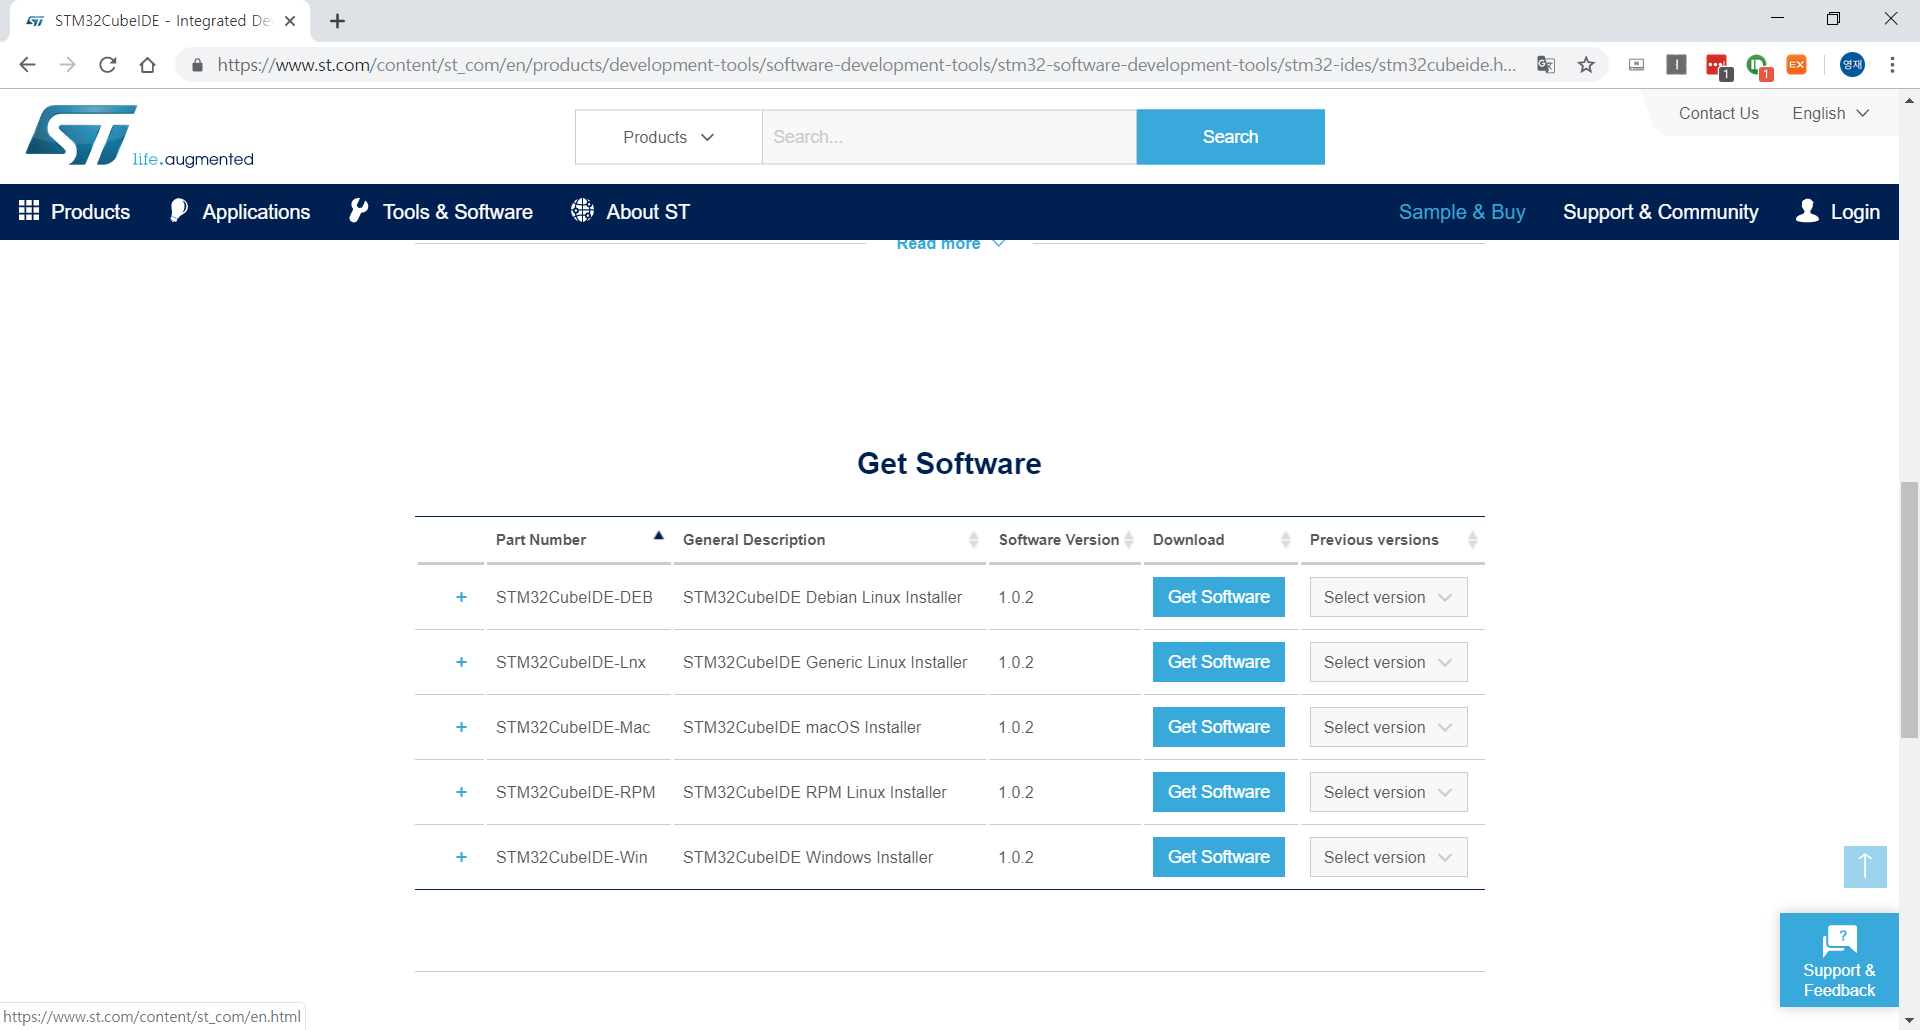Click the Contact Us link
The width and height of the screenshot is (1920, 1030).
(1718, 113)
